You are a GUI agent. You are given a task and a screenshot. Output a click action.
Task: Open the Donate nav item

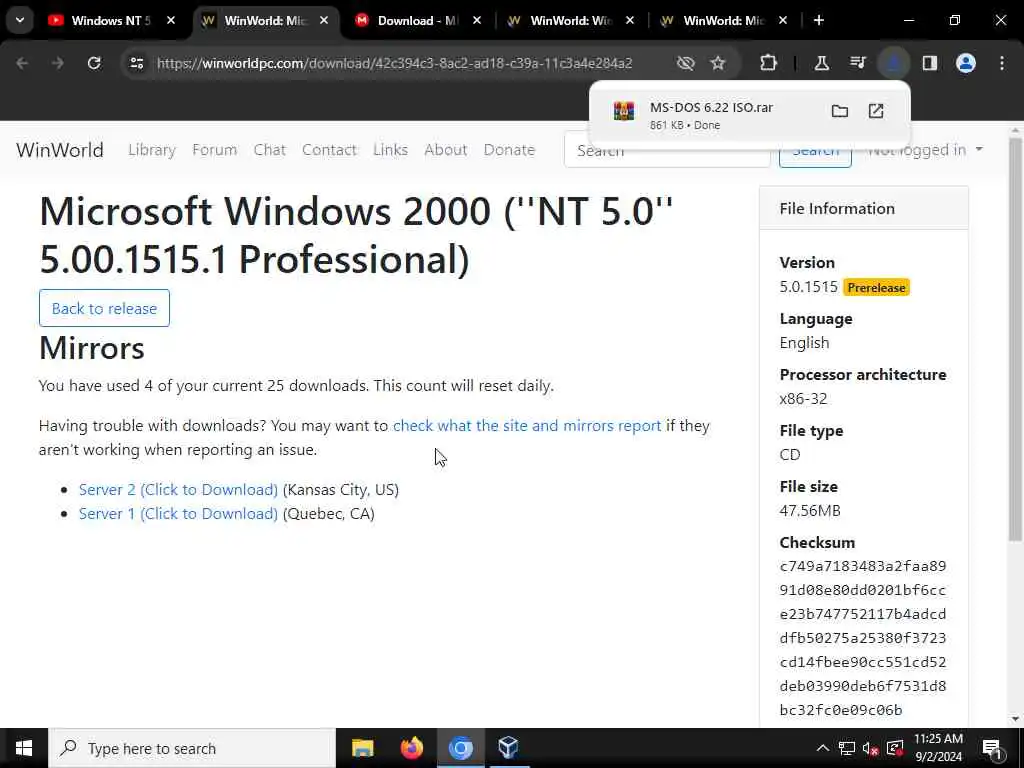pos(509,150)
